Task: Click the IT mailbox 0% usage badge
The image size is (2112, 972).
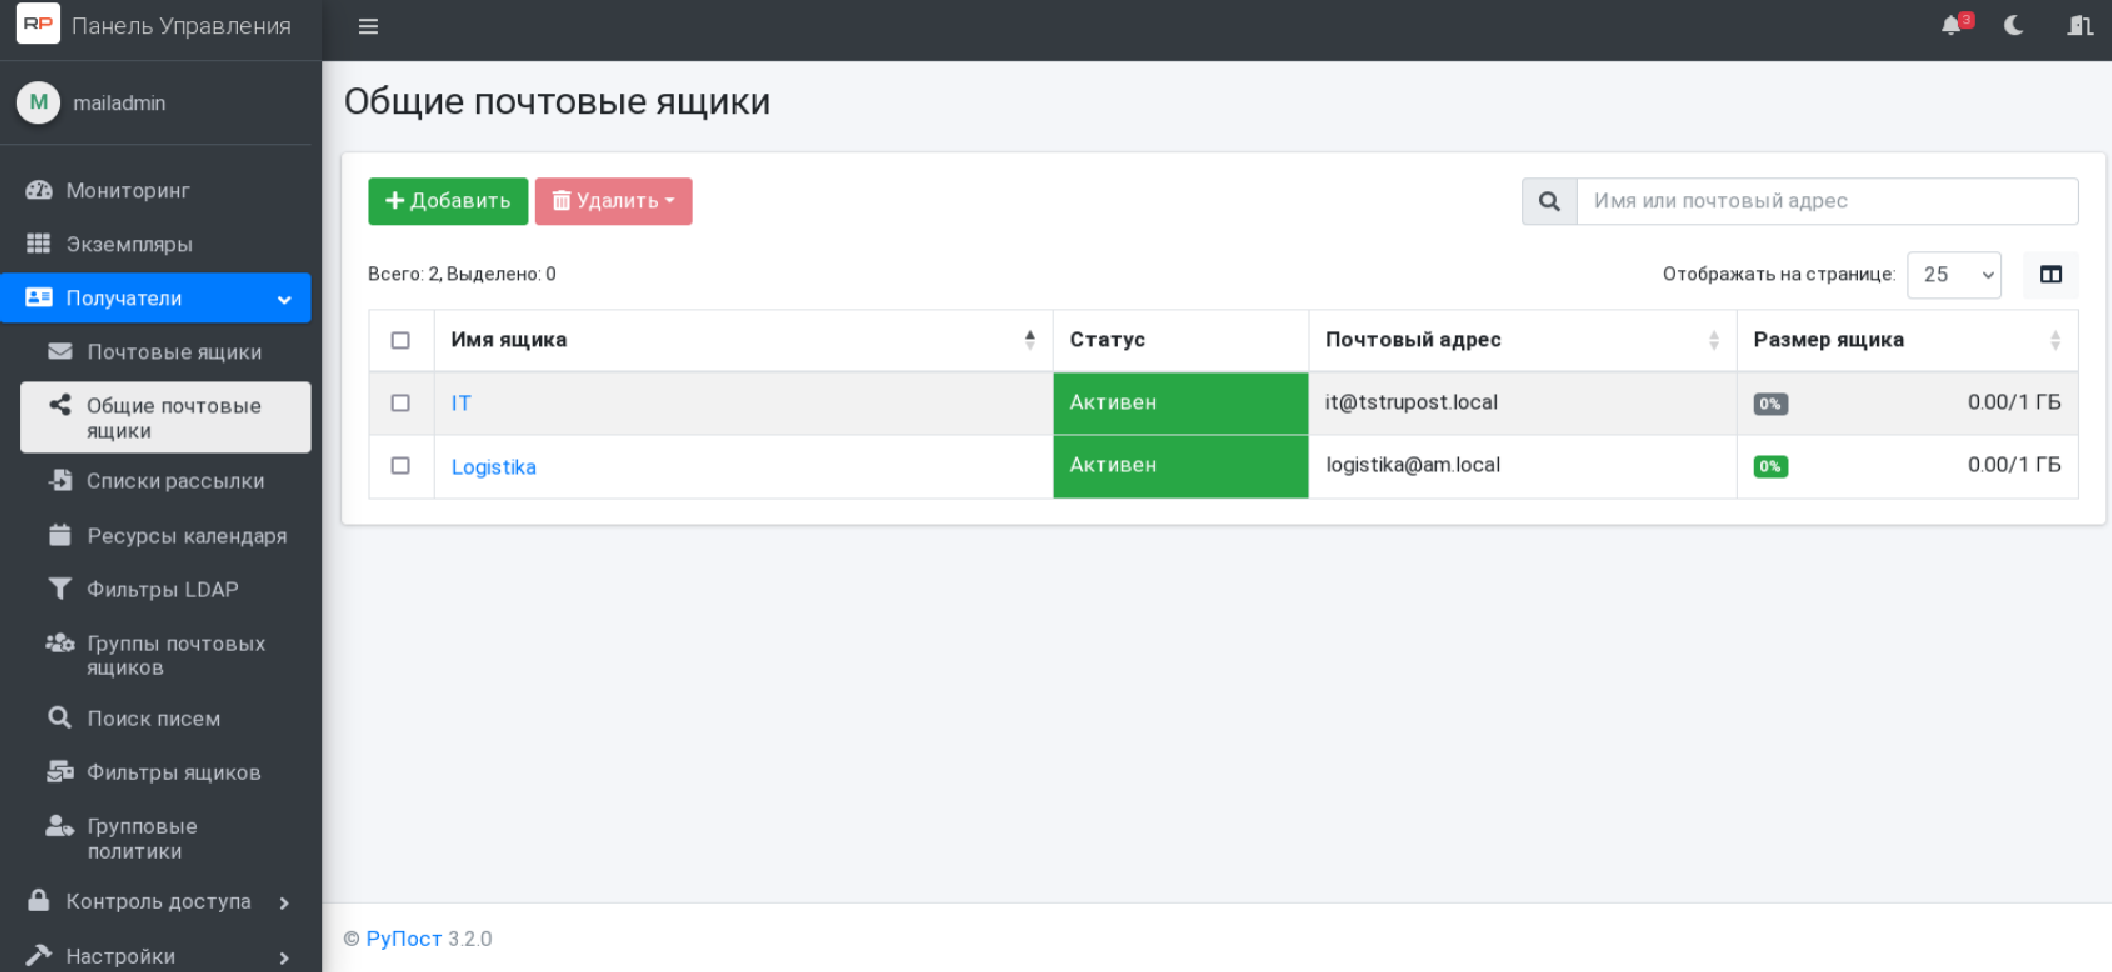Action: [1770, 404]
